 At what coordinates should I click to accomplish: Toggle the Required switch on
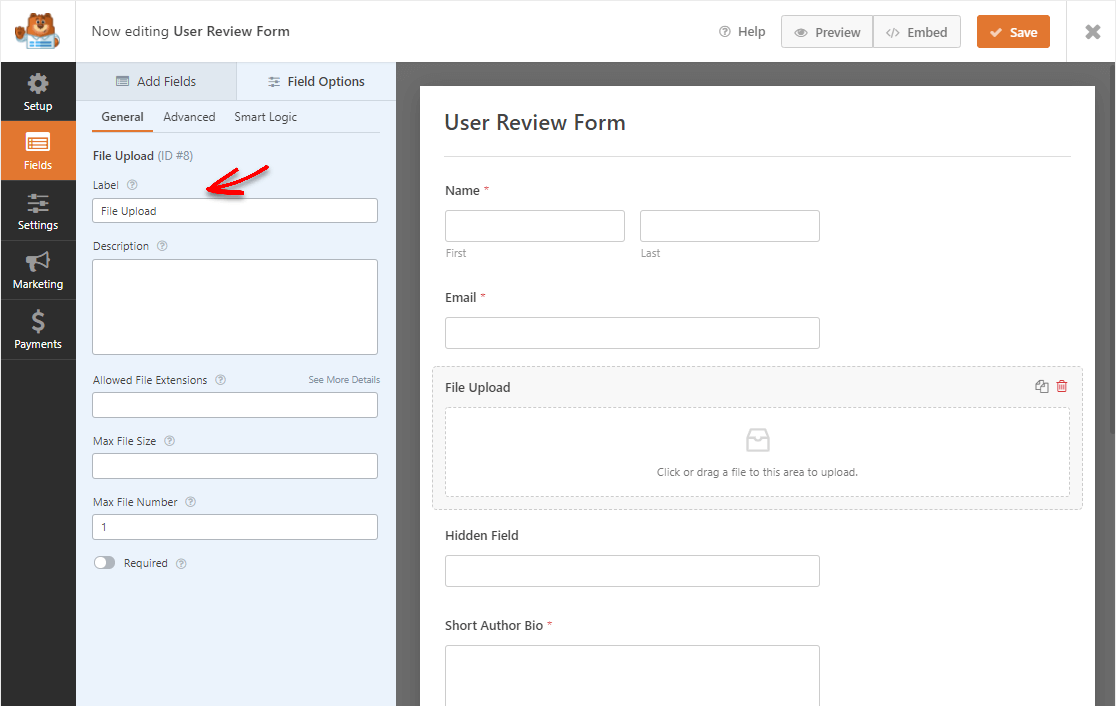(x=105, y=563)
